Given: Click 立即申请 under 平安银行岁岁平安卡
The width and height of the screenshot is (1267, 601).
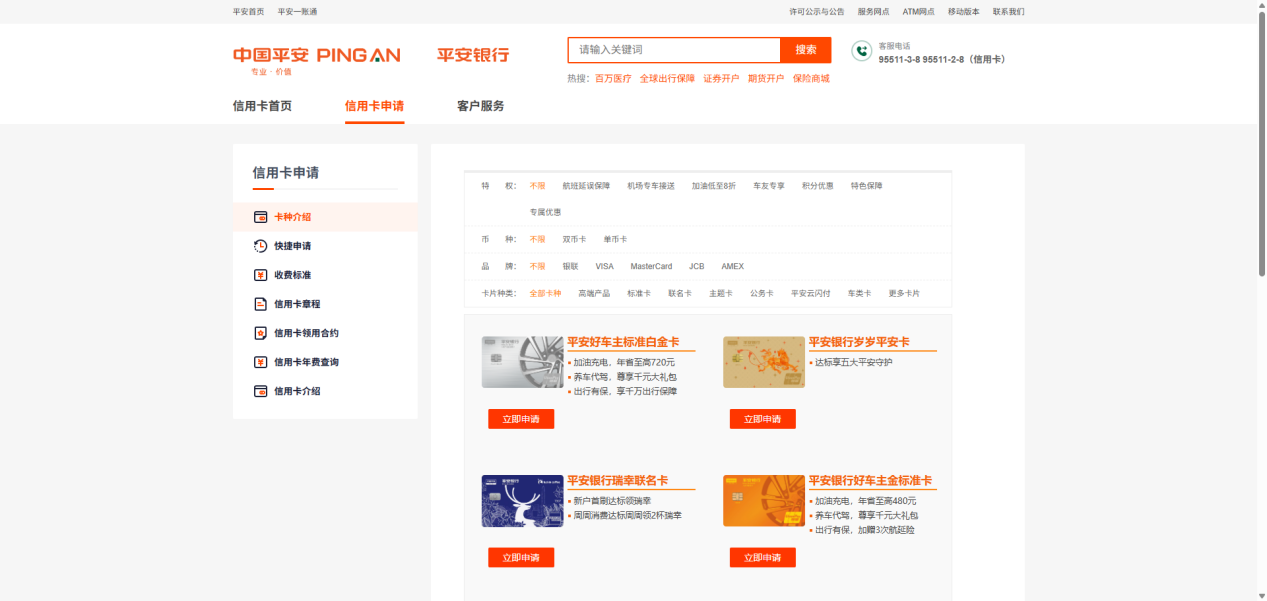Looking at the screenshot, I should tap(763, 419).
